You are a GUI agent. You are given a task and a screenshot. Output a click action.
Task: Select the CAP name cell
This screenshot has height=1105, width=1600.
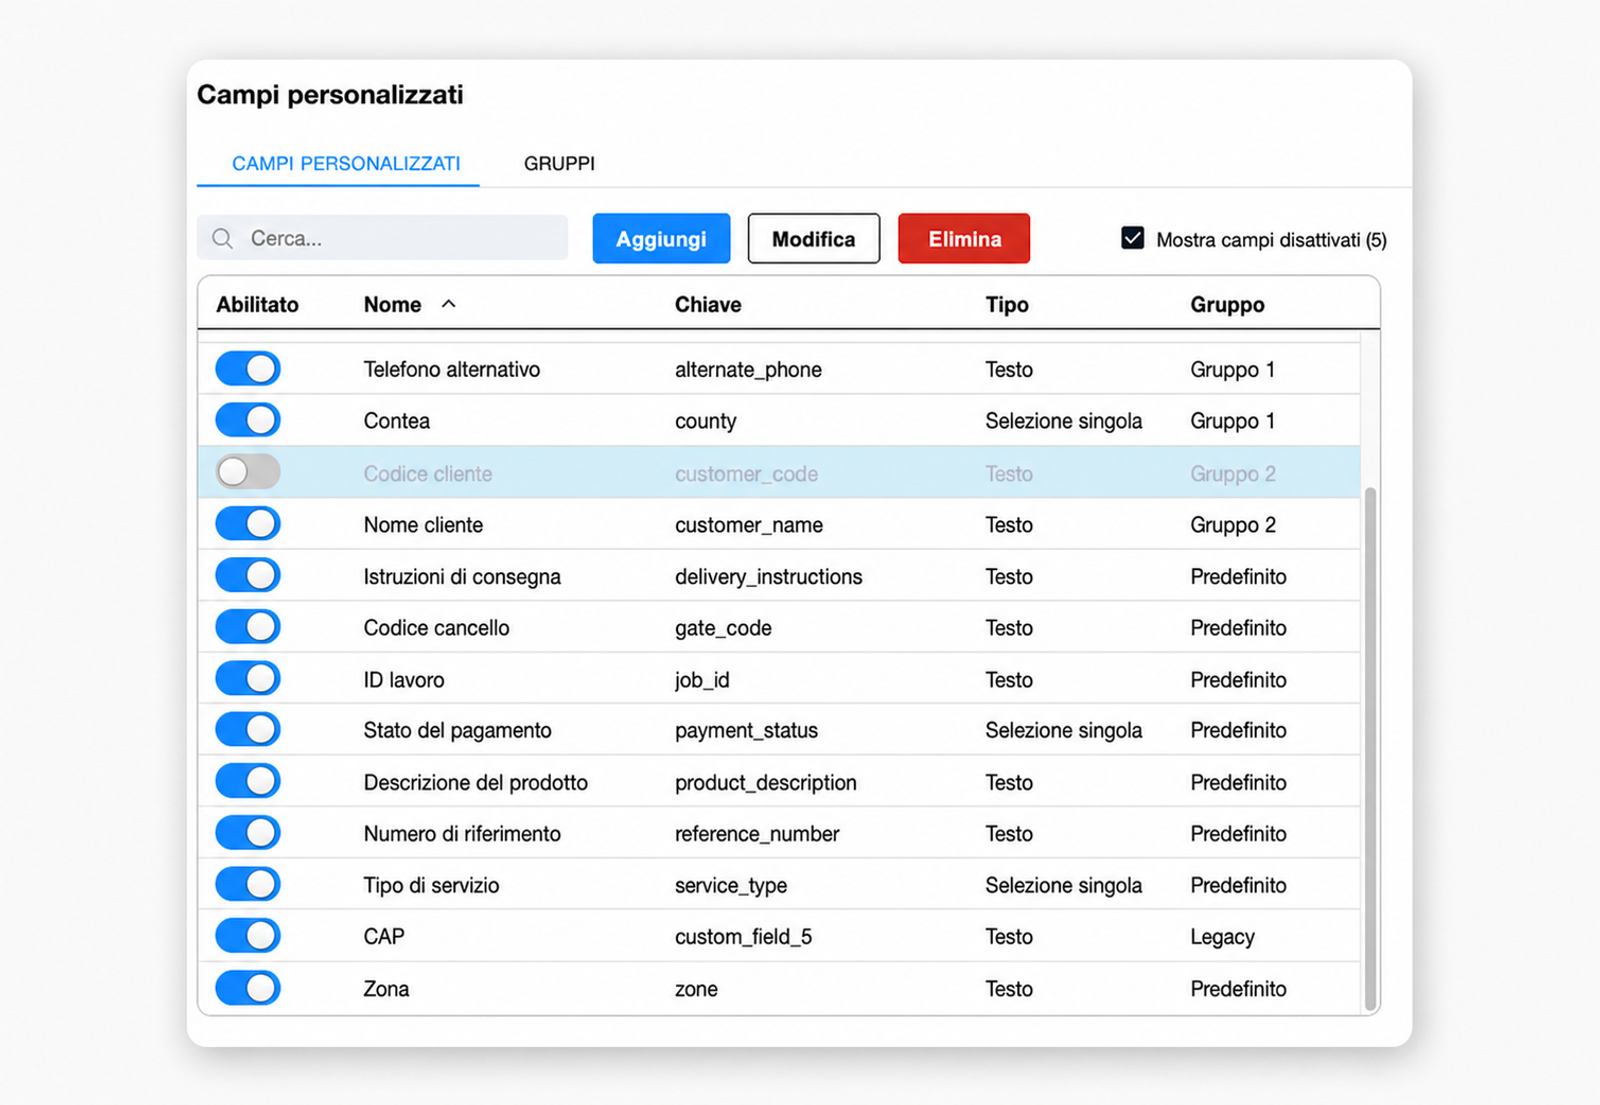point(384,936)
